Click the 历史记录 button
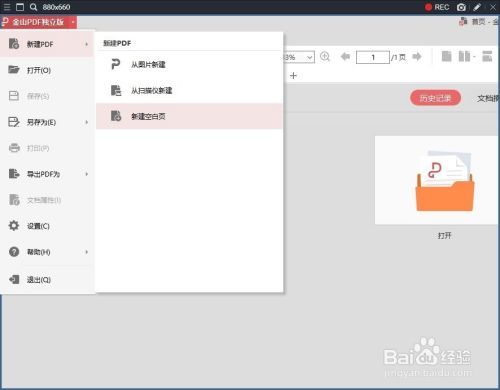 click(435, 98)
